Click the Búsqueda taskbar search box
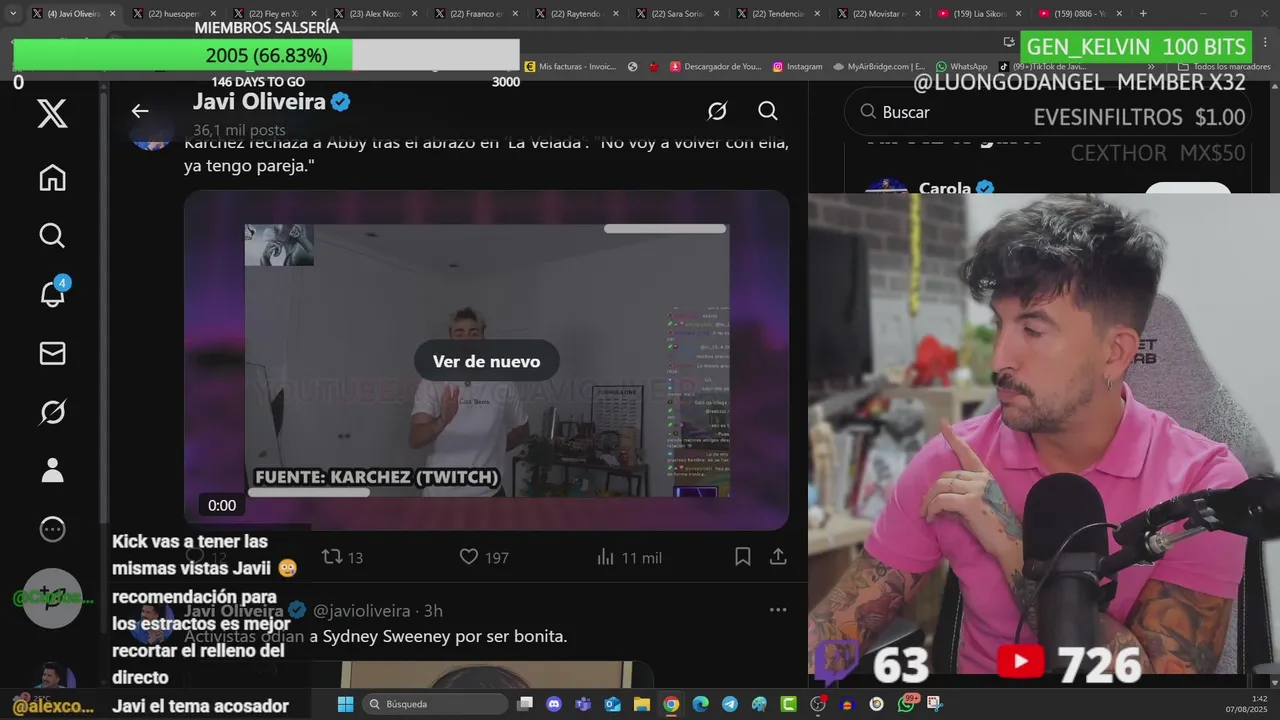The width and height of the screenshot is (1280, 720). click(x=434, y=704)
